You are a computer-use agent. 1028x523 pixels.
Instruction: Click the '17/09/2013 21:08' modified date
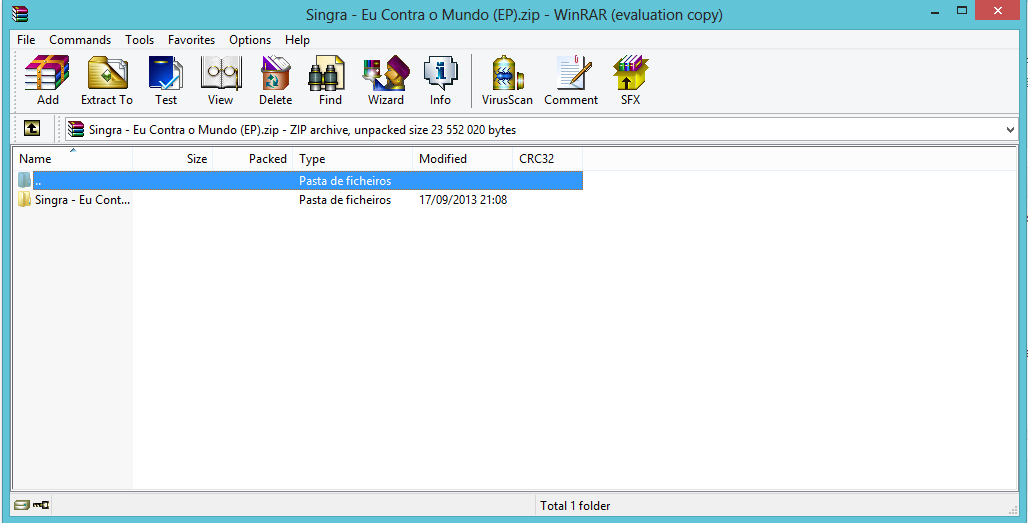[463, 200]
